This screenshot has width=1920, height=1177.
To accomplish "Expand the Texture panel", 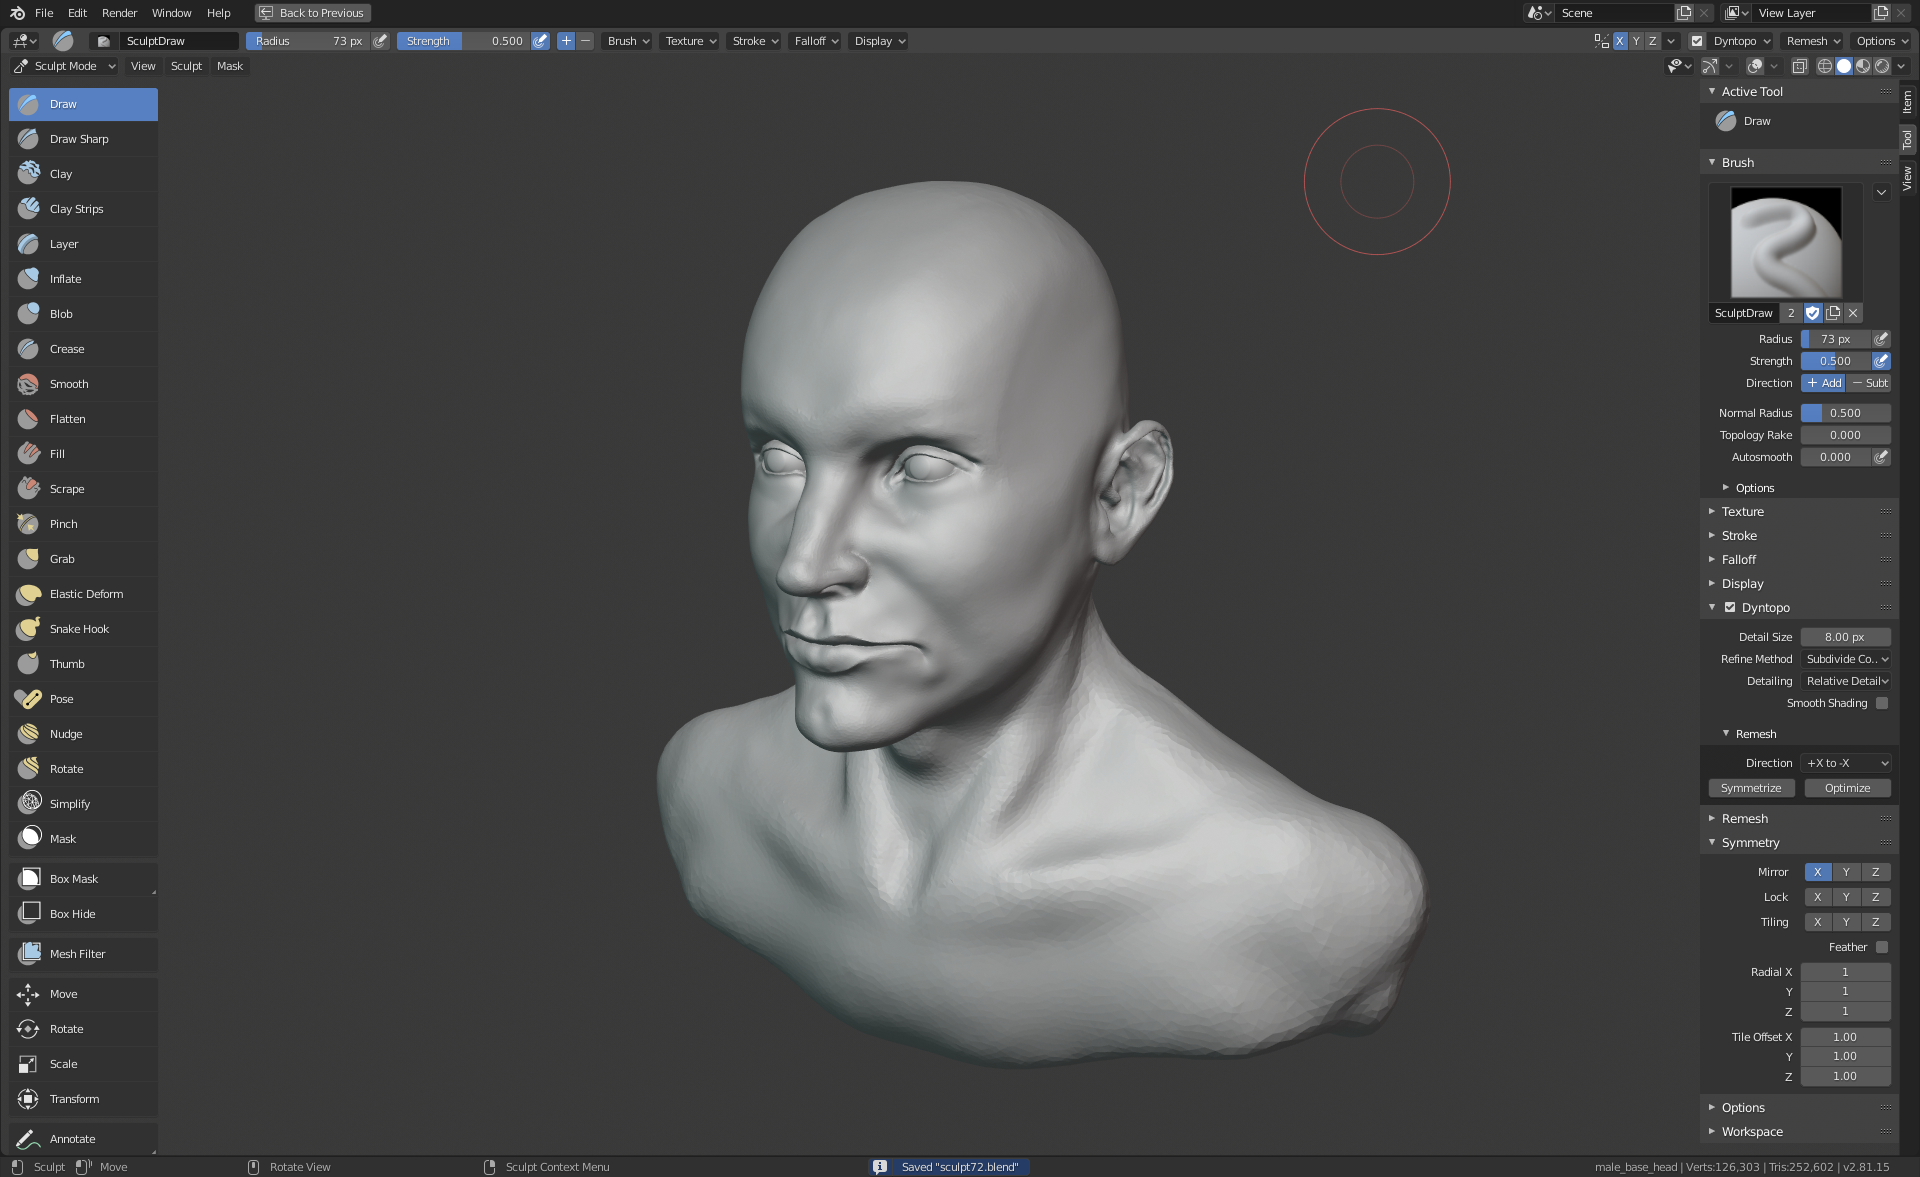I will point(1742,512).
